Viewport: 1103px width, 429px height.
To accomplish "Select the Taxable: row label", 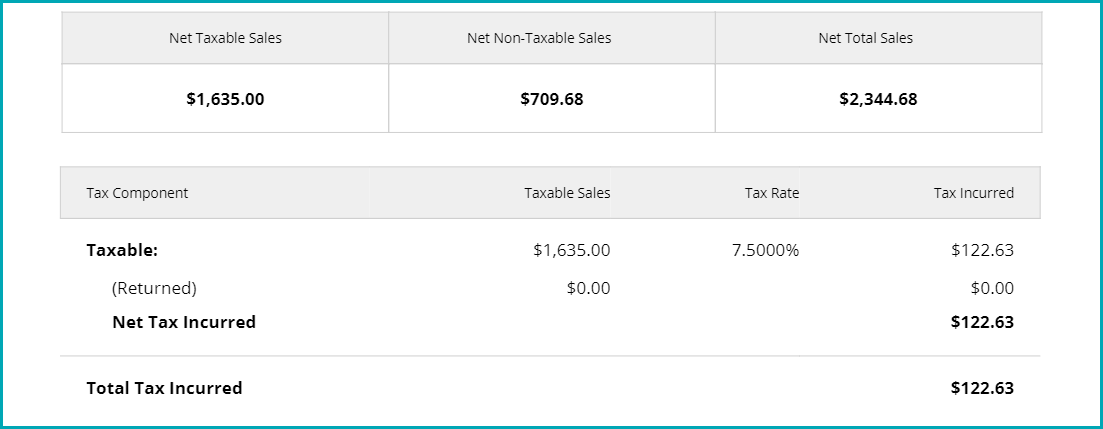I will [x=122, y=250].
